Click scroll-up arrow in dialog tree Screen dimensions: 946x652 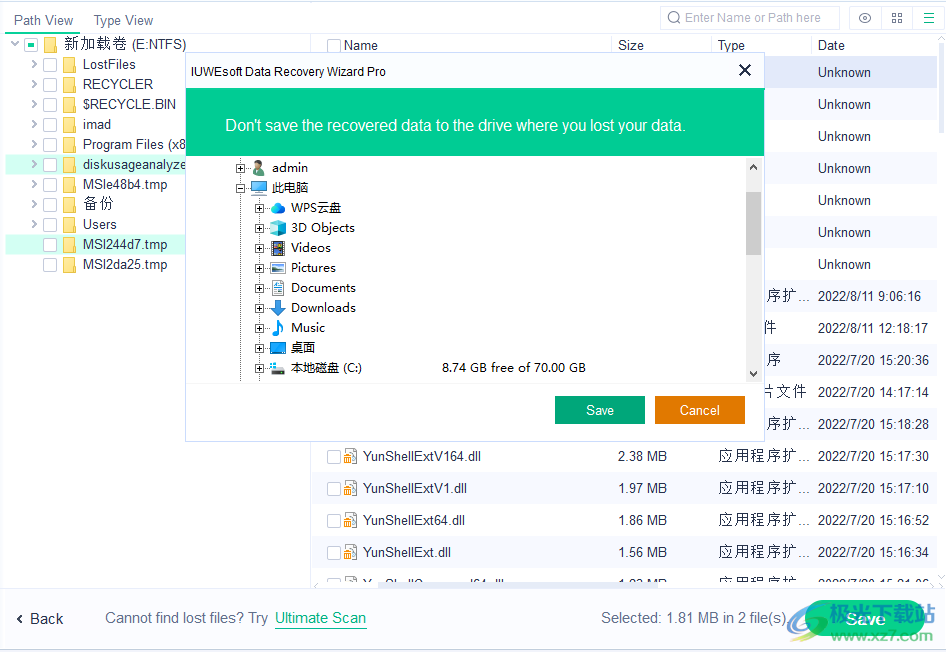pyautogui.click(x=753, y=167)
